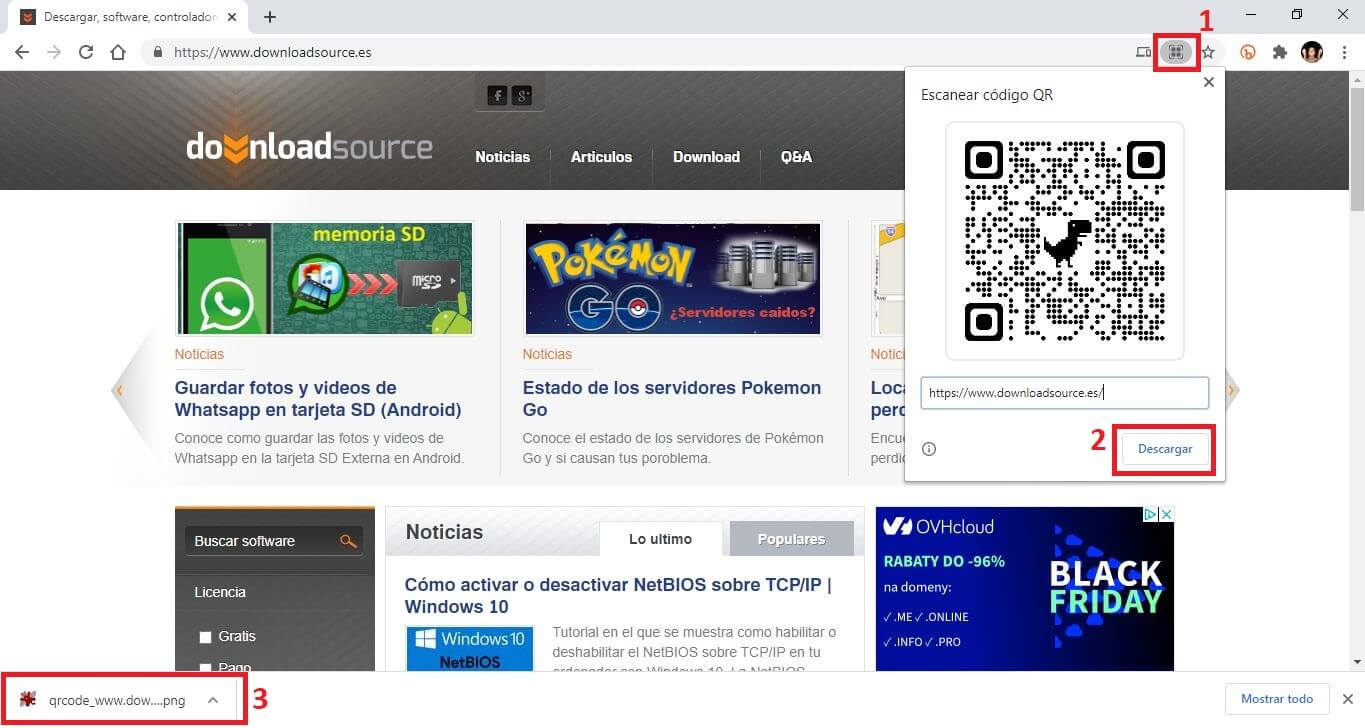Open the user profile avatar
This screenshot has width=1365, height=728.
point(1312,52)
